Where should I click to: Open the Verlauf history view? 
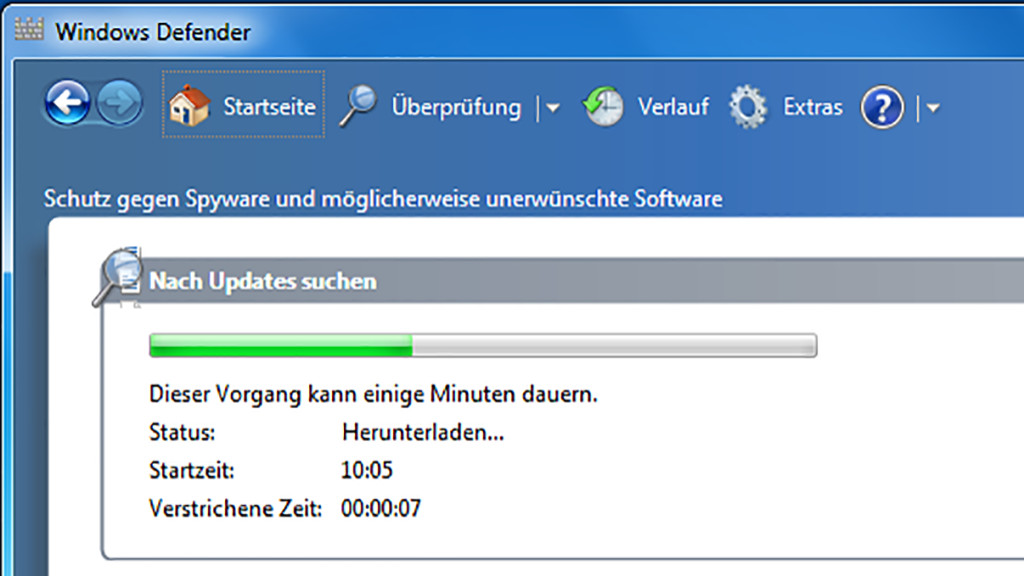673,106
